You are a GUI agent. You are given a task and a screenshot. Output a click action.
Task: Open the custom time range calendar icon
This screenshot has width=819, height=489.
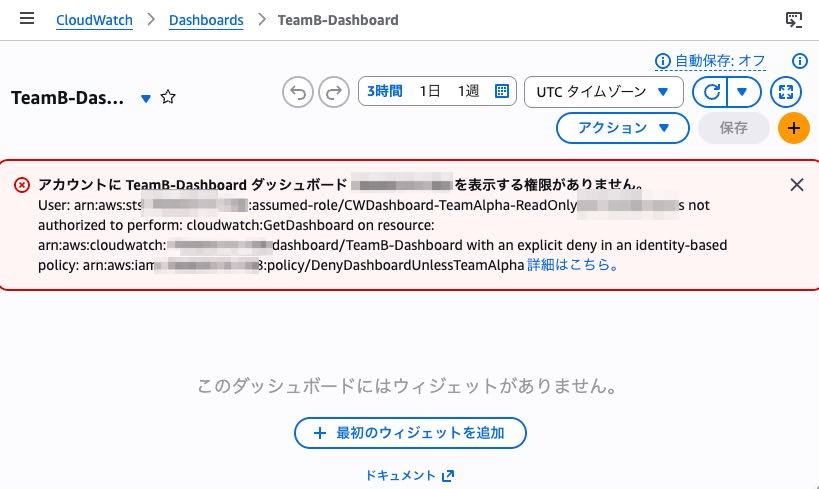[x=501, y=91]
